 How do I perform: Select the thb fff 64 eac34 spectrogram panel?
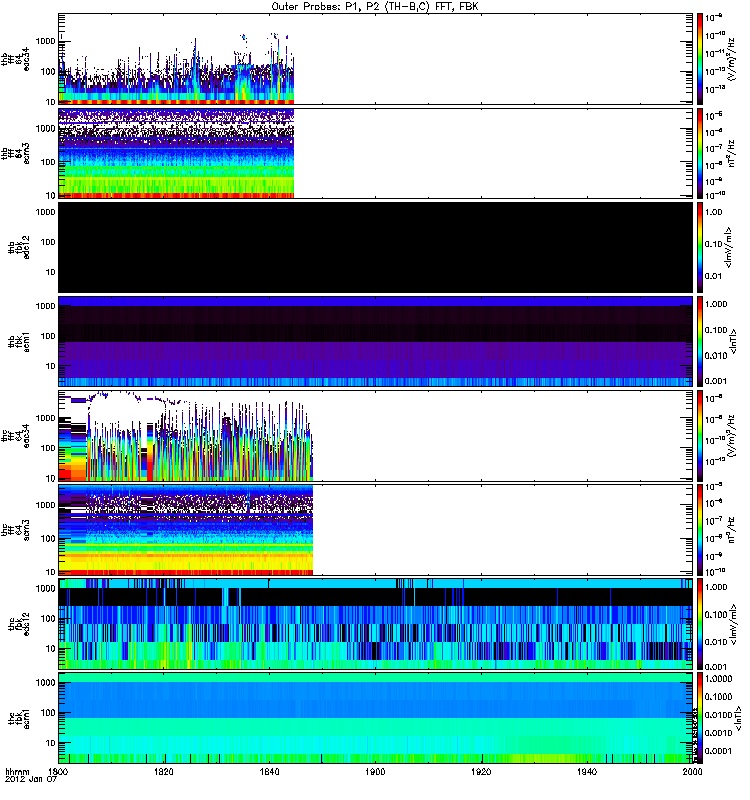376,59
